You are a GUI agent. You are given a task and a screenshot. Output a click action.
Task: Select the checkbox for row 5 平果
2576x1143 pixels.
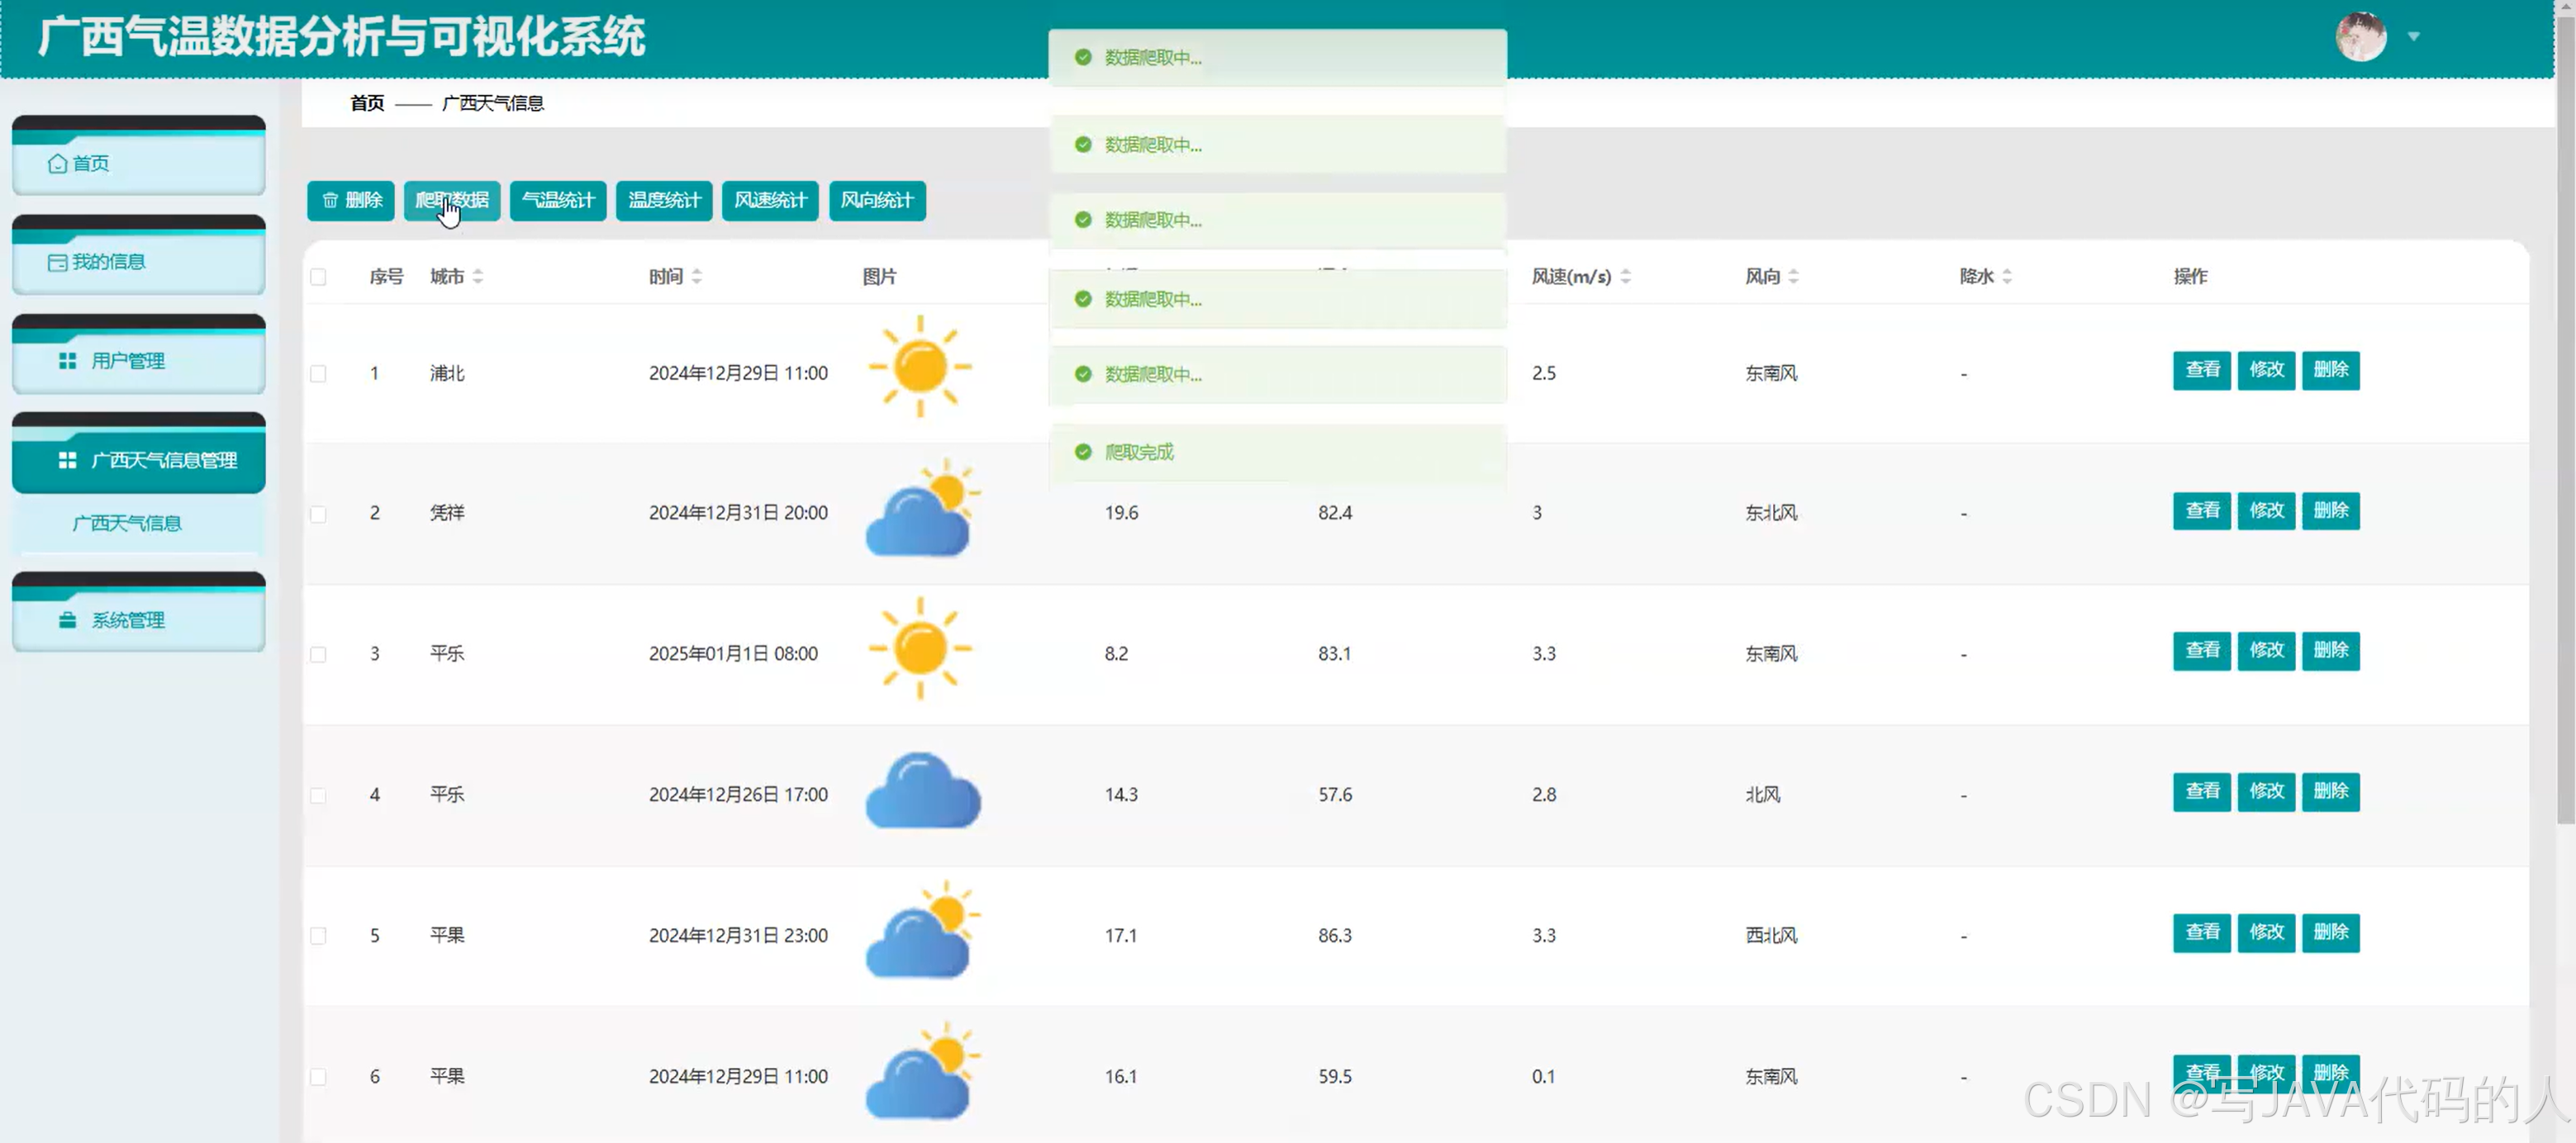318,936
